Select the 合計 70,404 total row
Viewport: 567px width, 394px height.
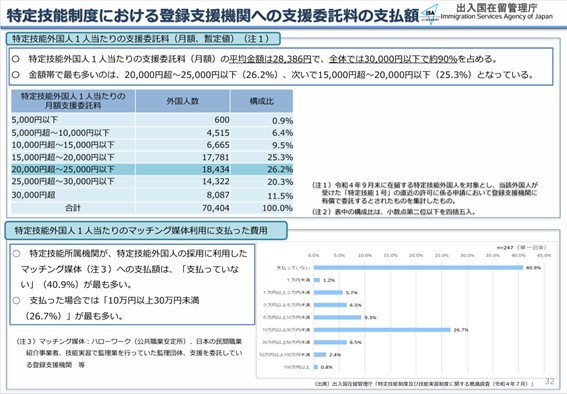tap(152, 208)
